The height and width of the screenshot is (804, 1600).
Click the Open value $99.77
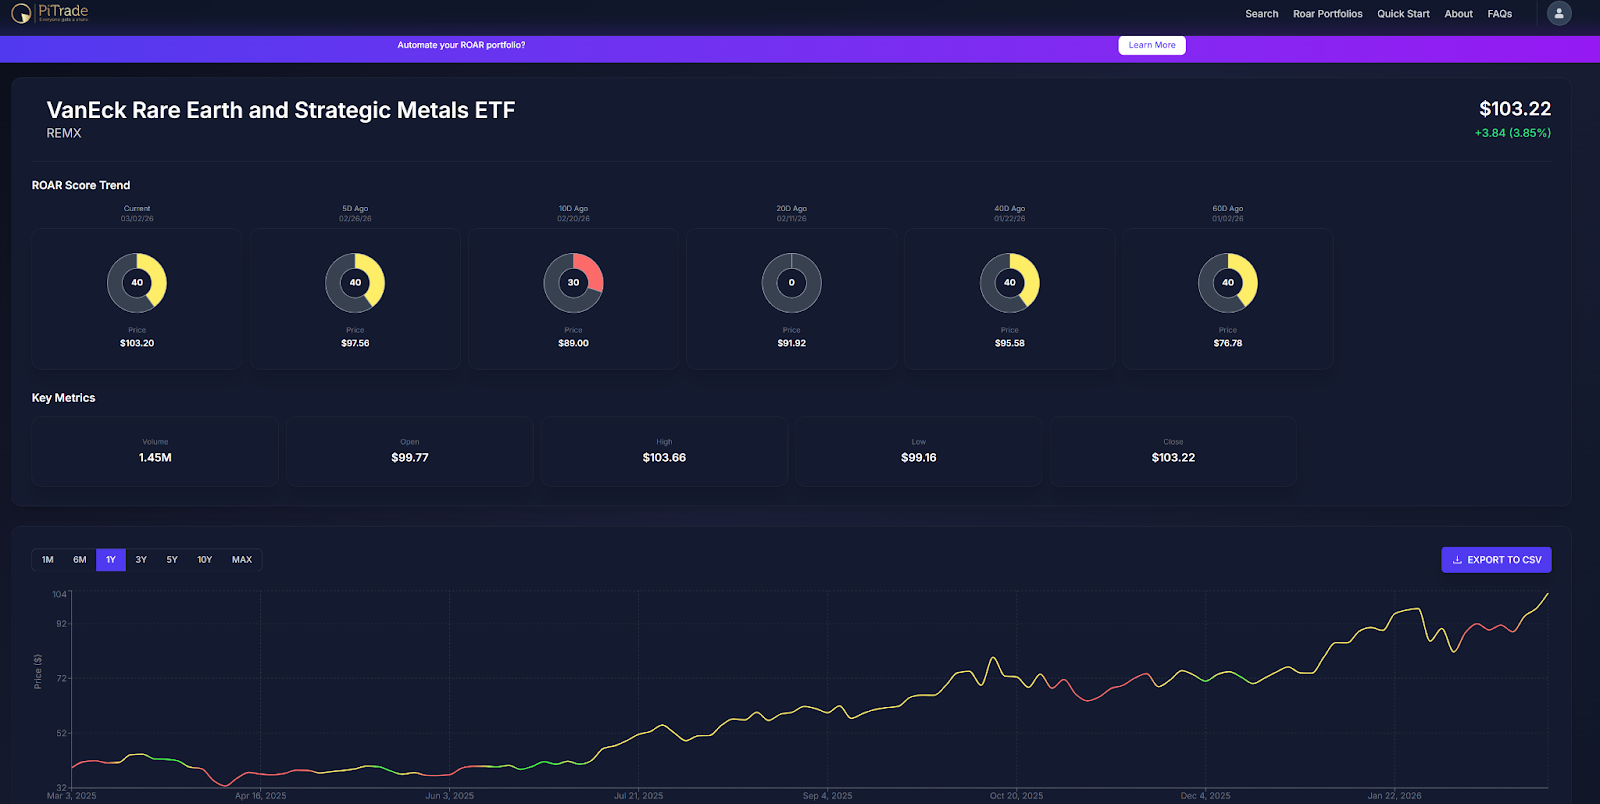click(x=410, y=458)
